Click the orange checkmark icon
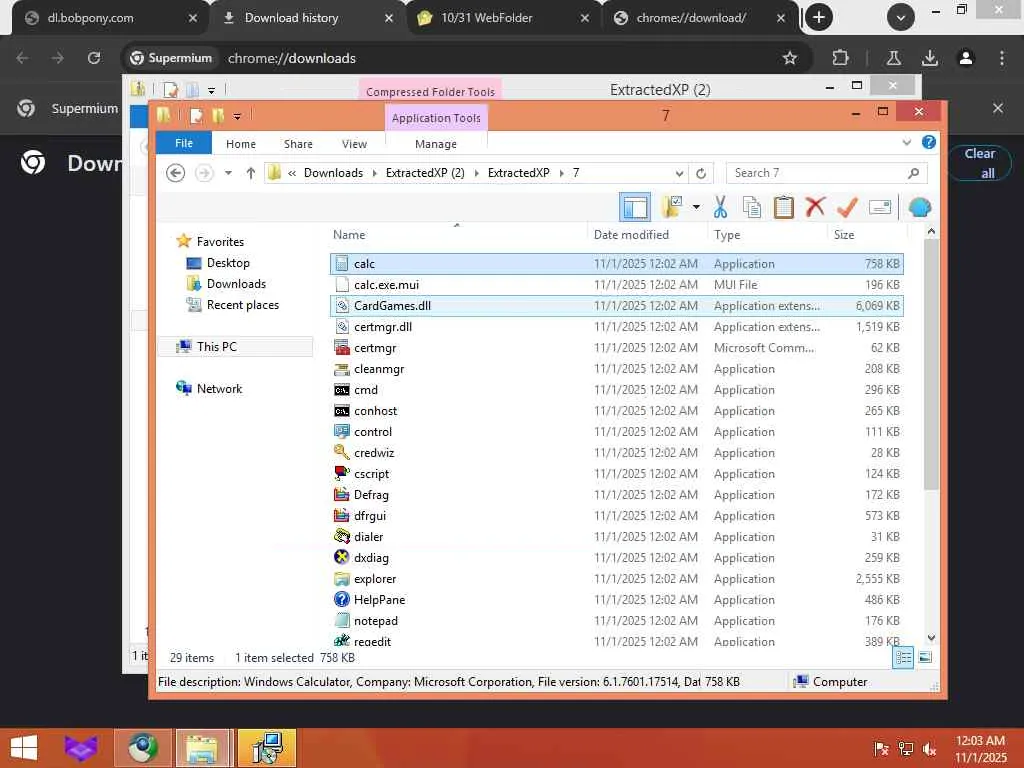Screen dimensions: 1024x768 [847, 207]
